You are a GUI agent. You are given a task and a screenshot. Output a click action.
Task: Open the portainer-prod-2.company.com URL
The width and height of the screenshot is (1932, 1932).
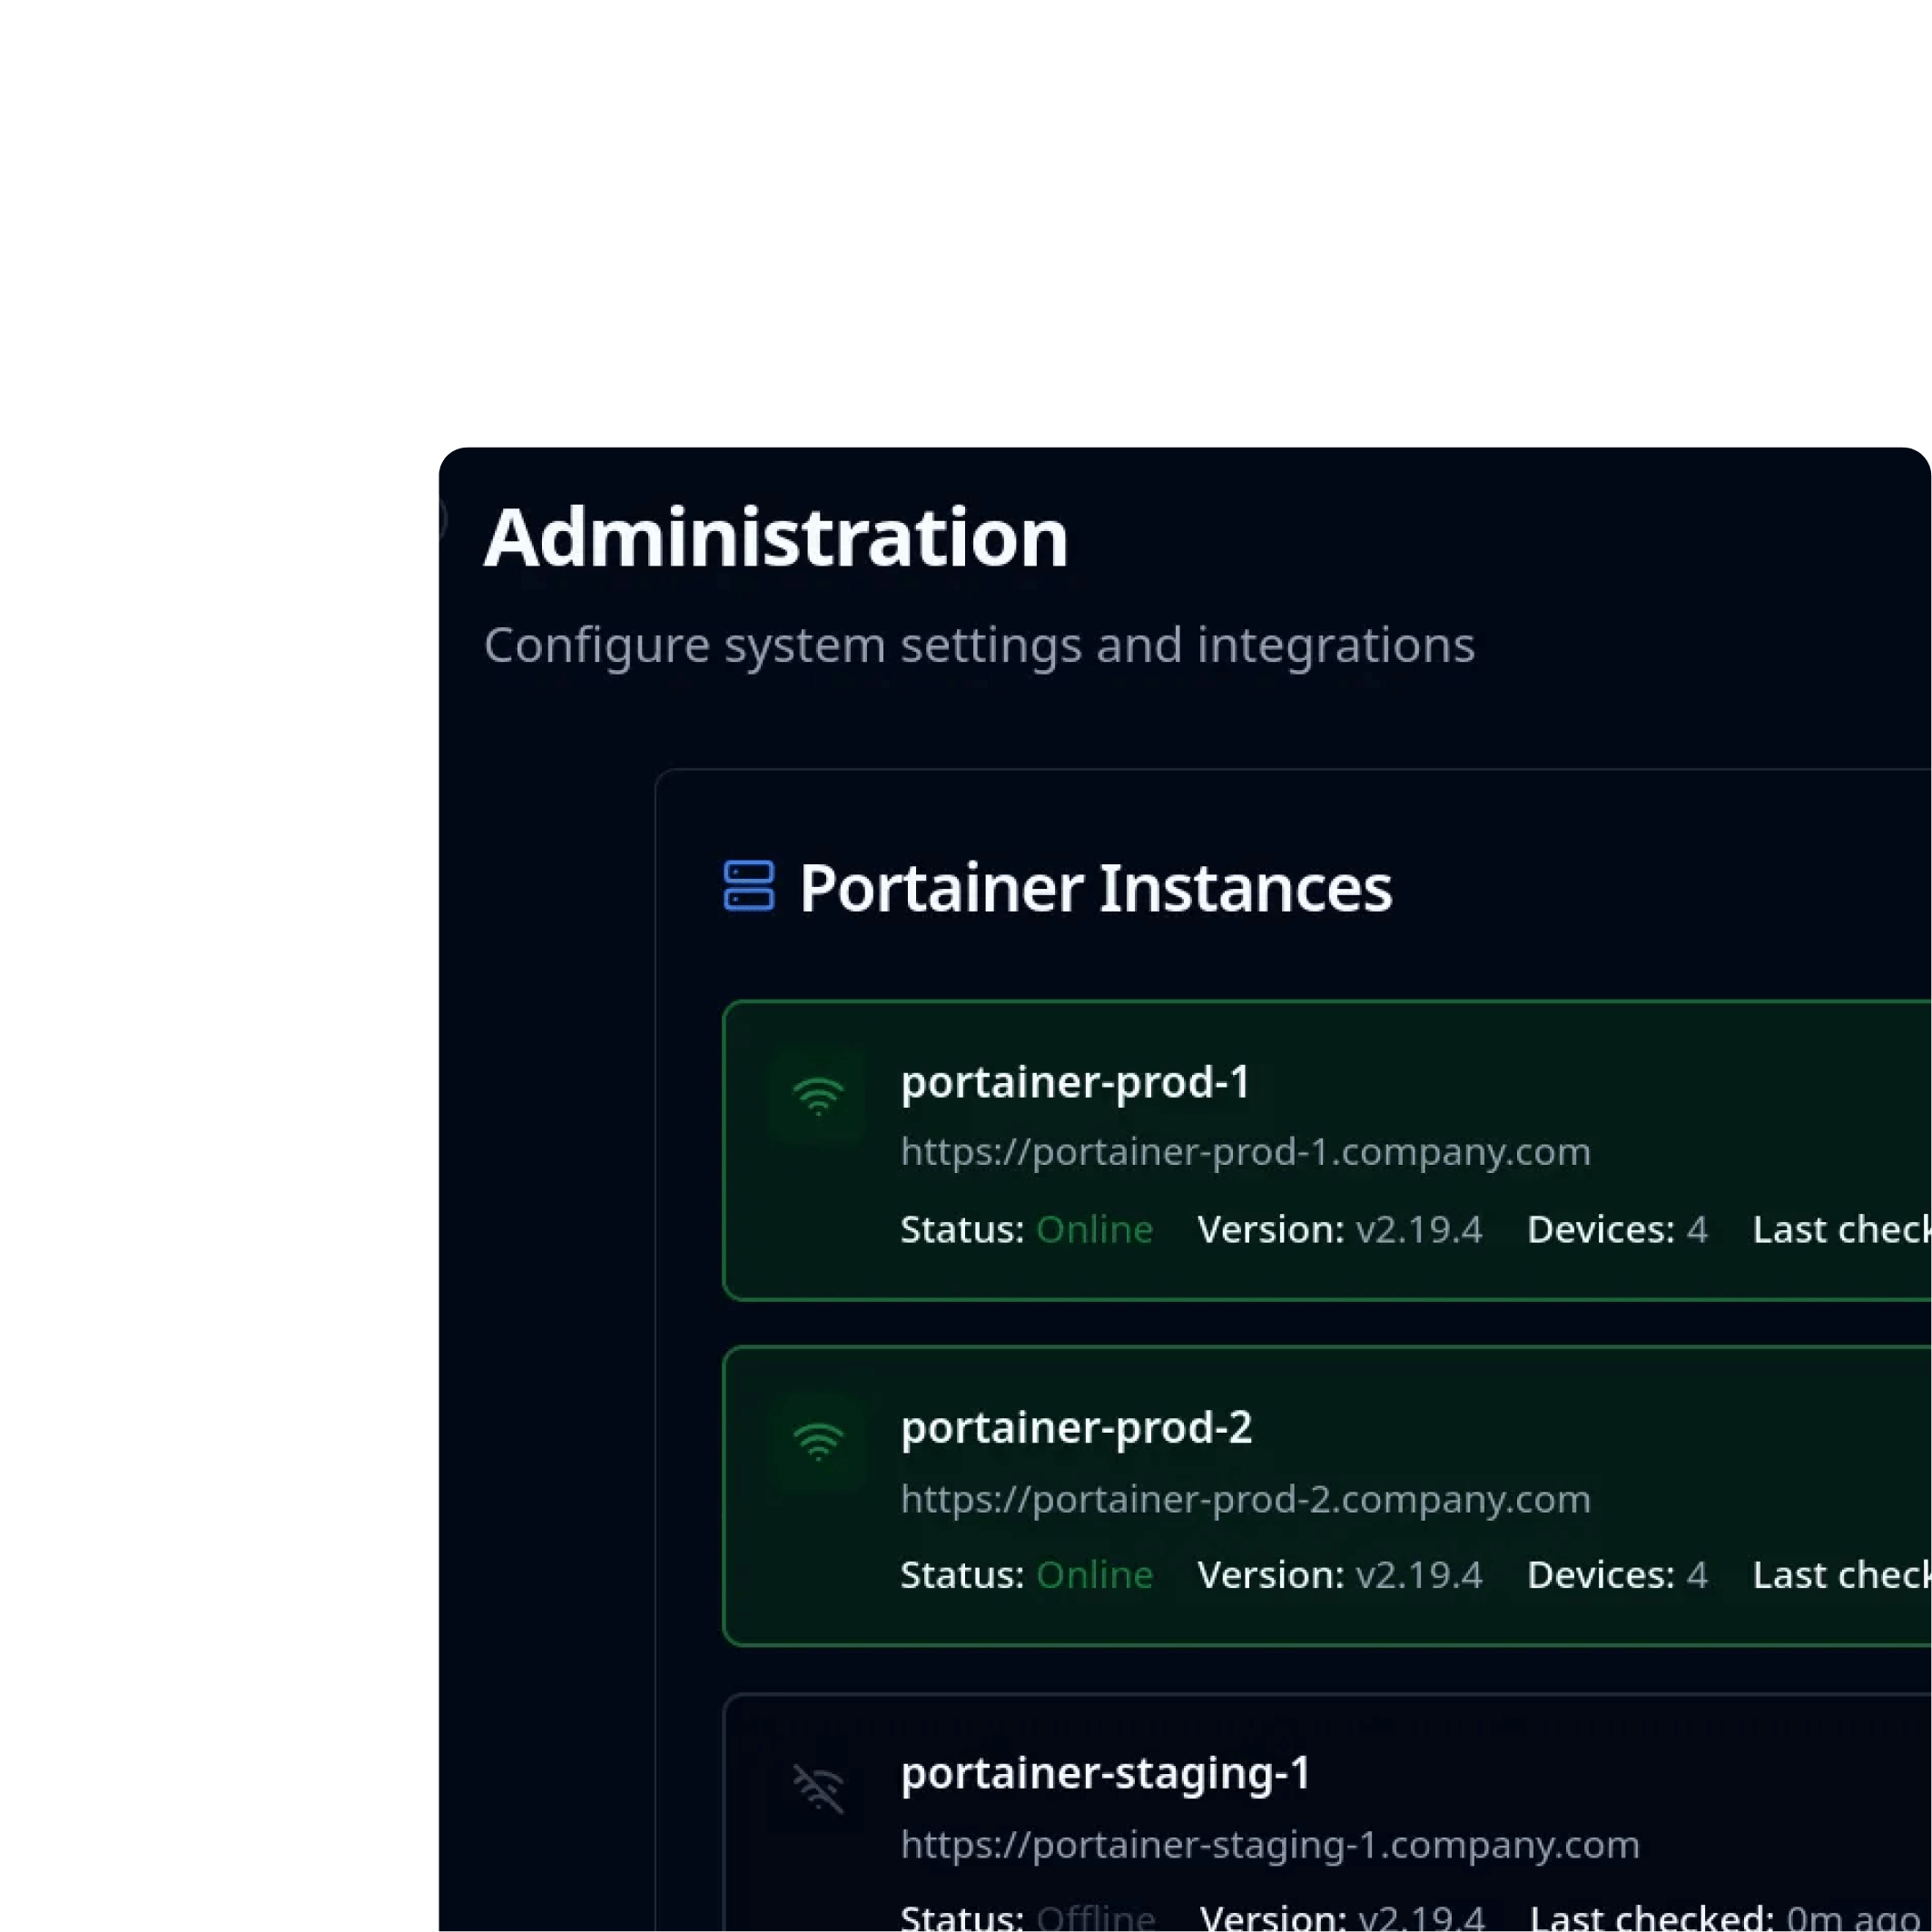click(1245, 1499)
